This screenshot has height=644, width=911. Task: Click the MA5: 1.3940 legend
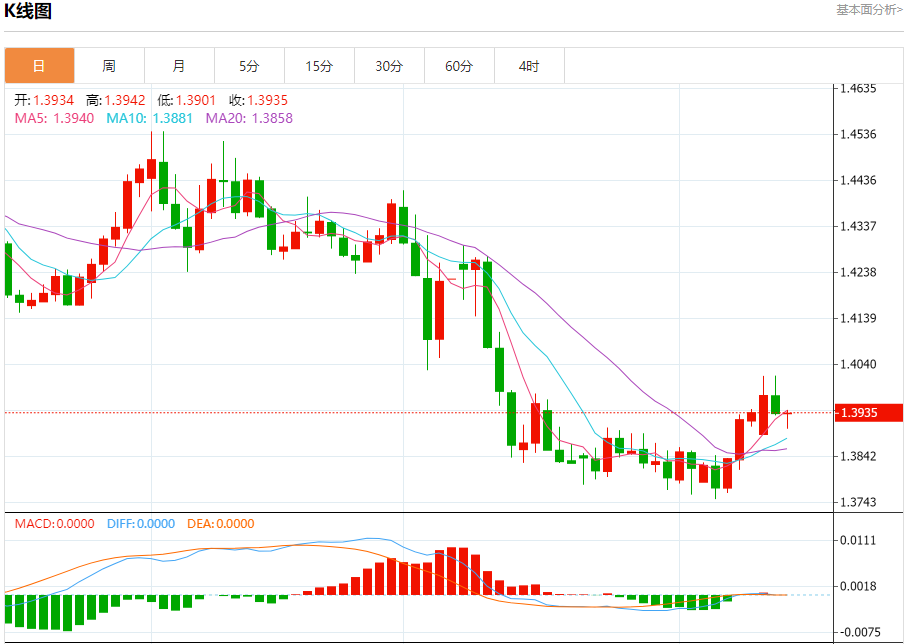(55, 118)
